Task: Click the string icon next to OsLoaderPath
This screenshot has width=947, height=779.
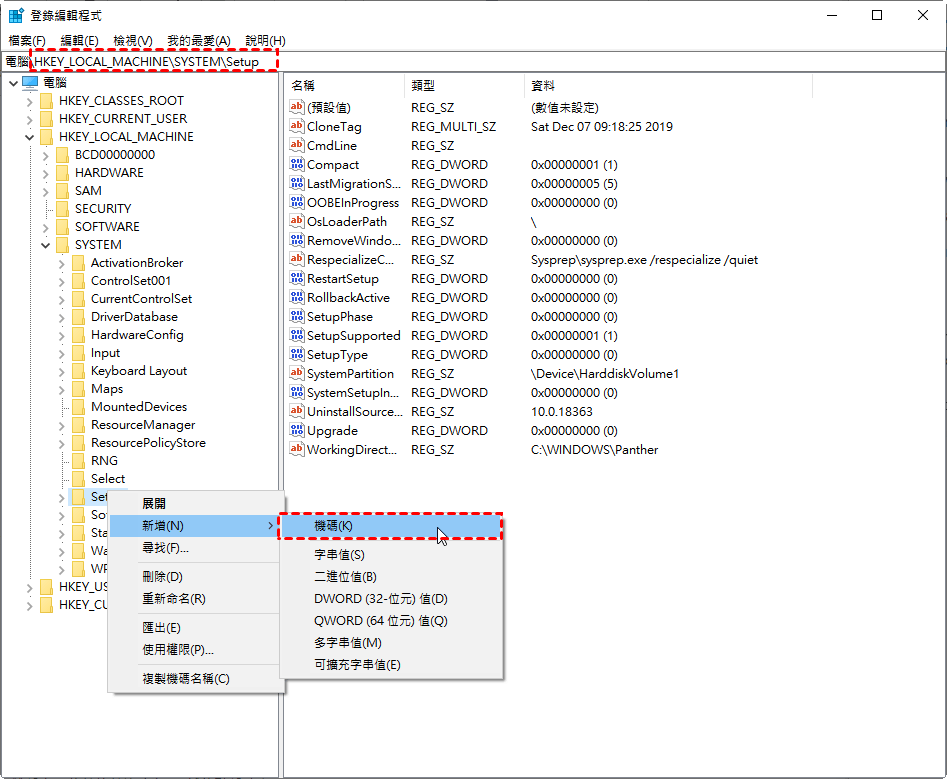Action: 297,221
